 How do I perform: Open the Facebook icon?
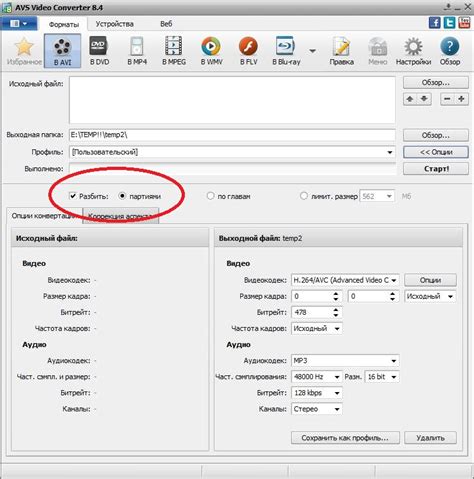[435, 23]
